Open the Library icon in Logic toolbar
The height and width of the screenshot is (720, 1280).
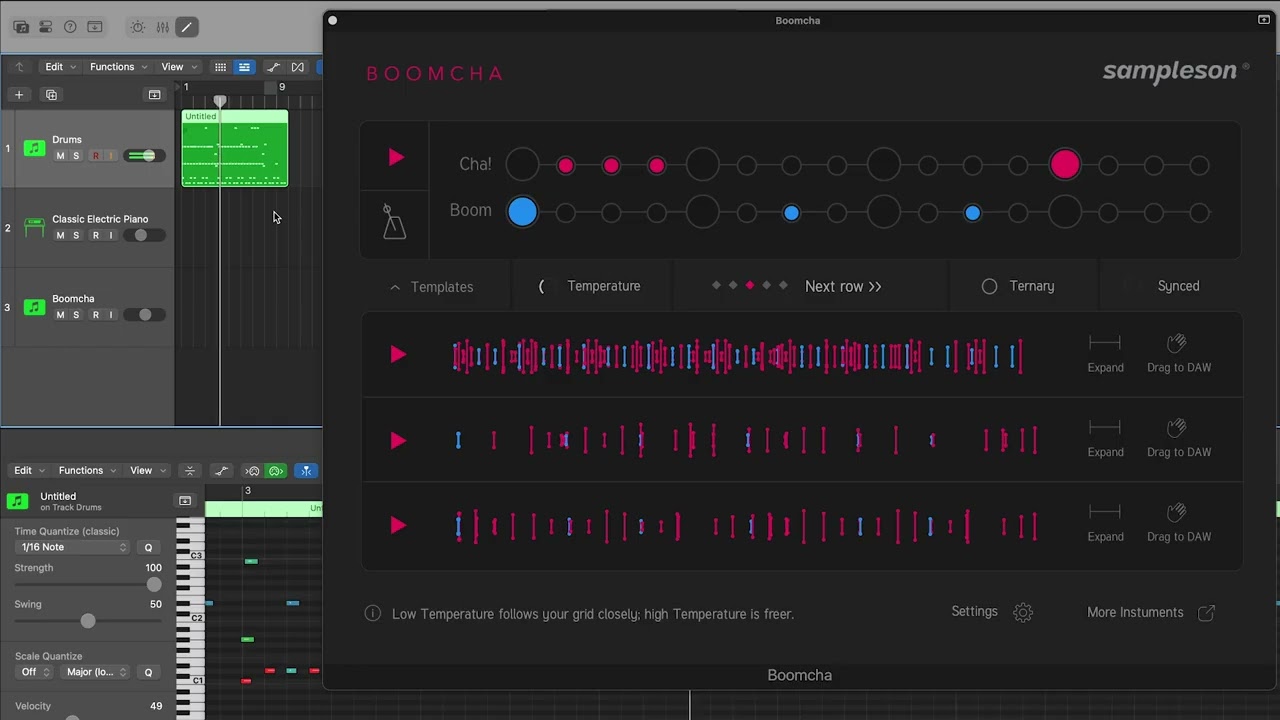pyautogui.click(x=21, y=27)
